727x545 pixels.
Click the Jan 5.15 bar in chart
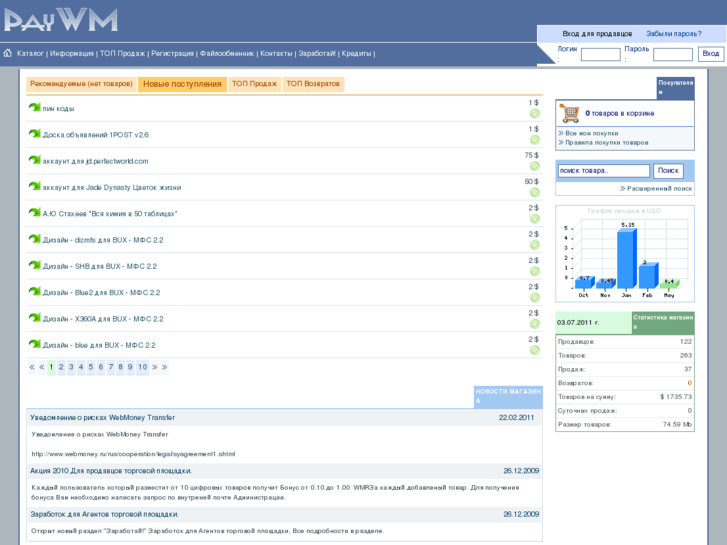626,259
